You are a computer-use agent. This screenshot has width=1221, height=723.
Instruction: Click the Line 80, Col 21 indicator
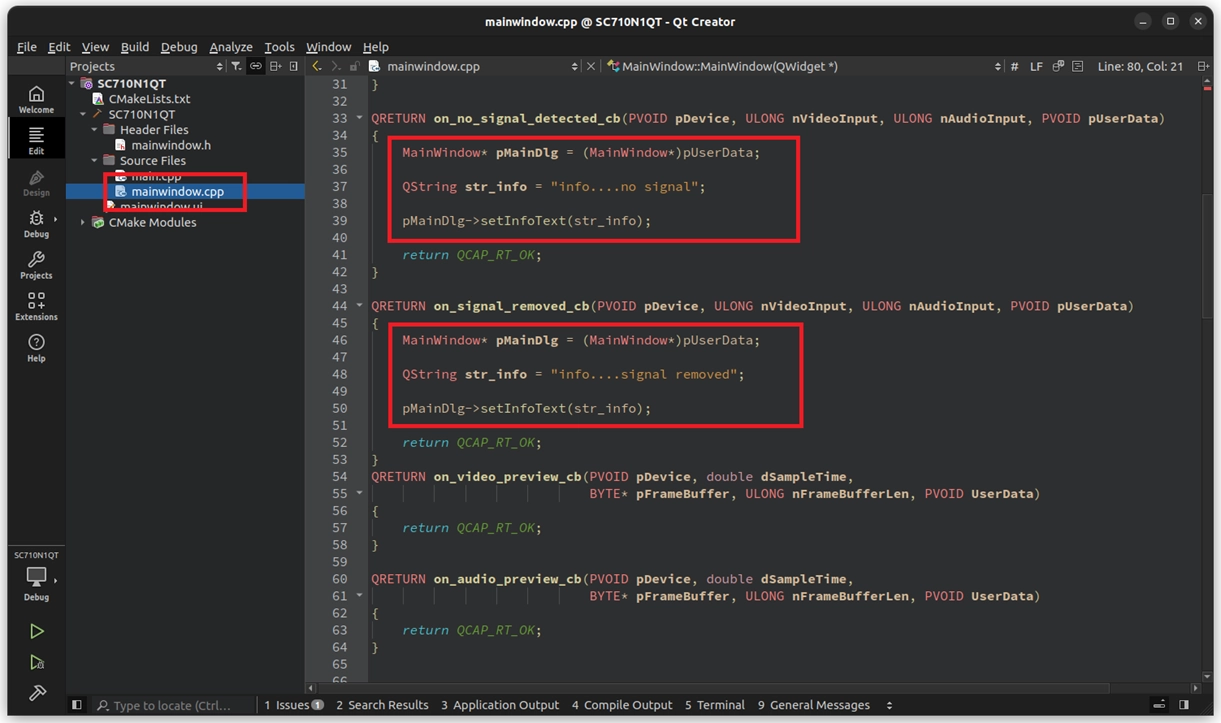pos(1140,66)
